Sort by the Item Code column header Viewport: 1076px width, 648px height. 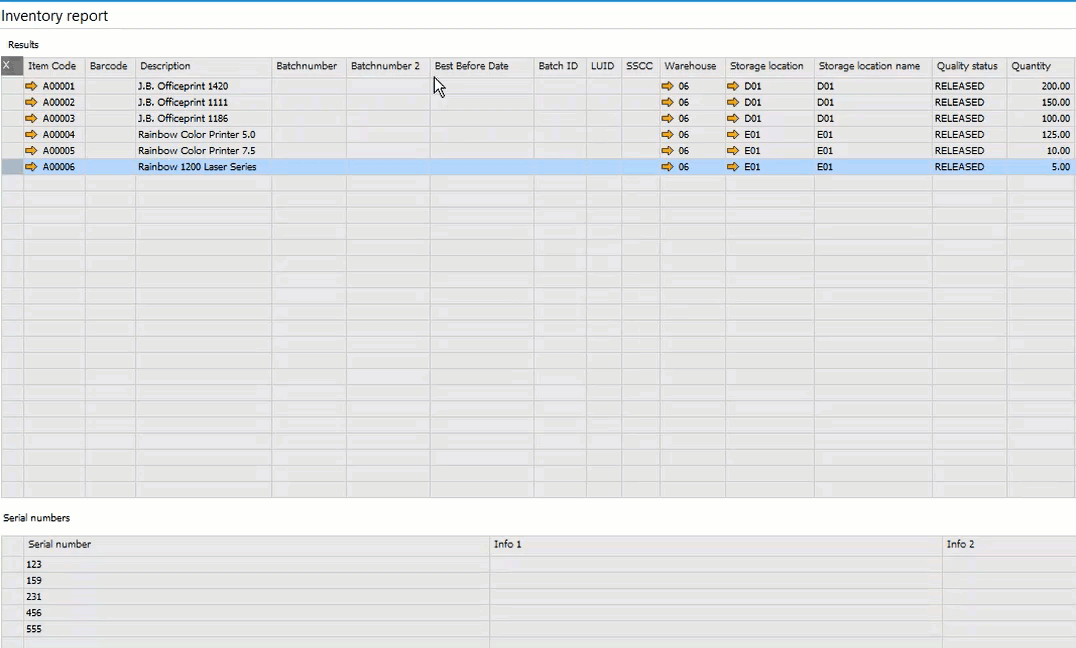tap(52, 66)
